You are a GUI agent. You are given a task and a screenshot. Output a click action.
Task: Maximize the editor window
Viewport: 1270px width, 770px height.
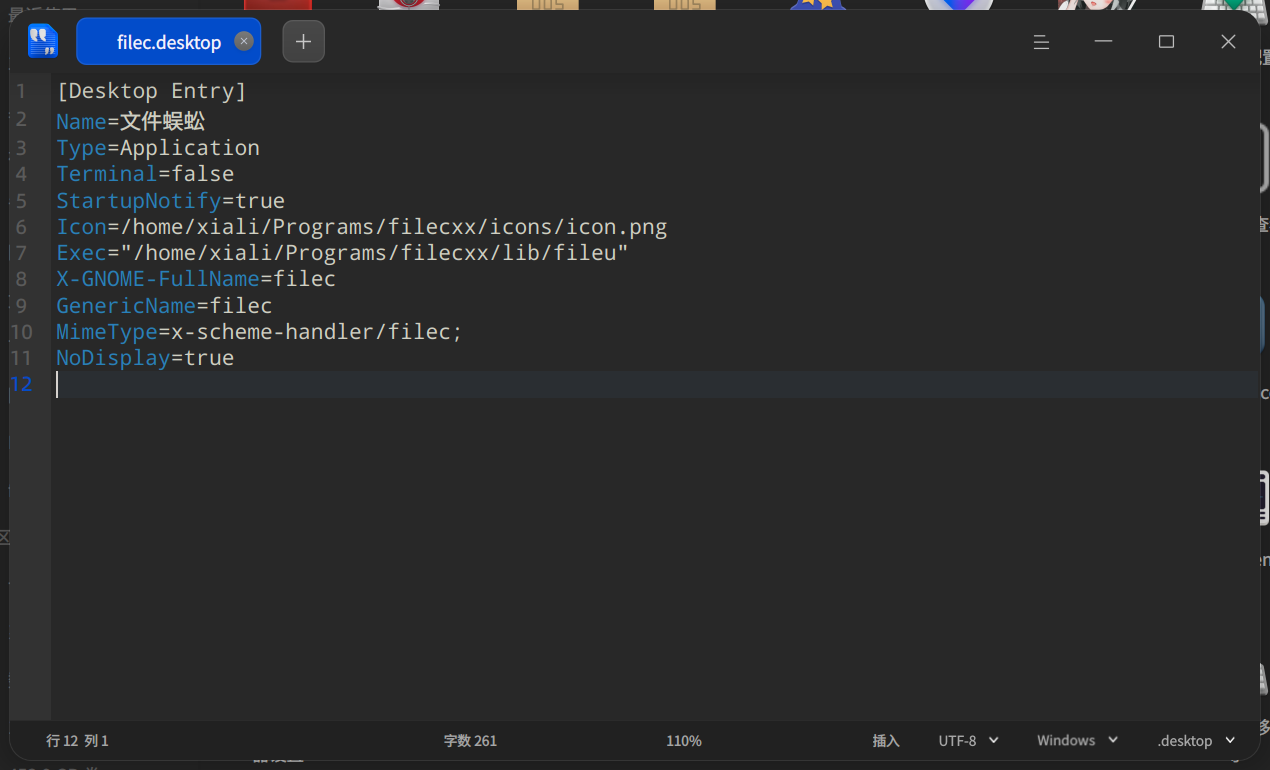pos(1166,42)
